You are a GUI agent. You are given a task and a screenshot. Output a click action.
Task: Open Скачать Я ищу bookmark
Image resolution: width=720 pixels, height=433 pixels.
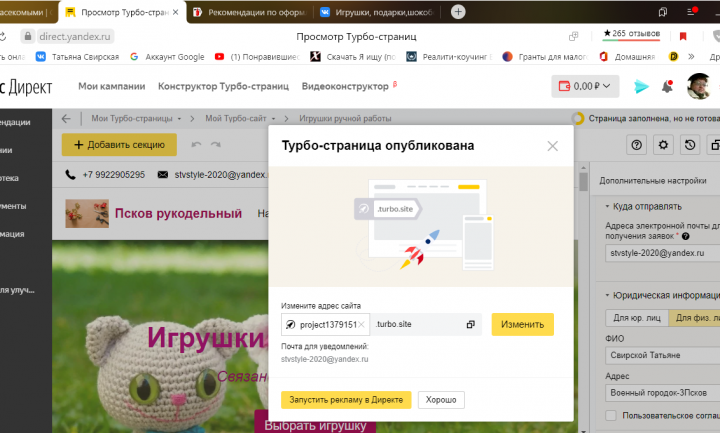[x=353, y=57]
